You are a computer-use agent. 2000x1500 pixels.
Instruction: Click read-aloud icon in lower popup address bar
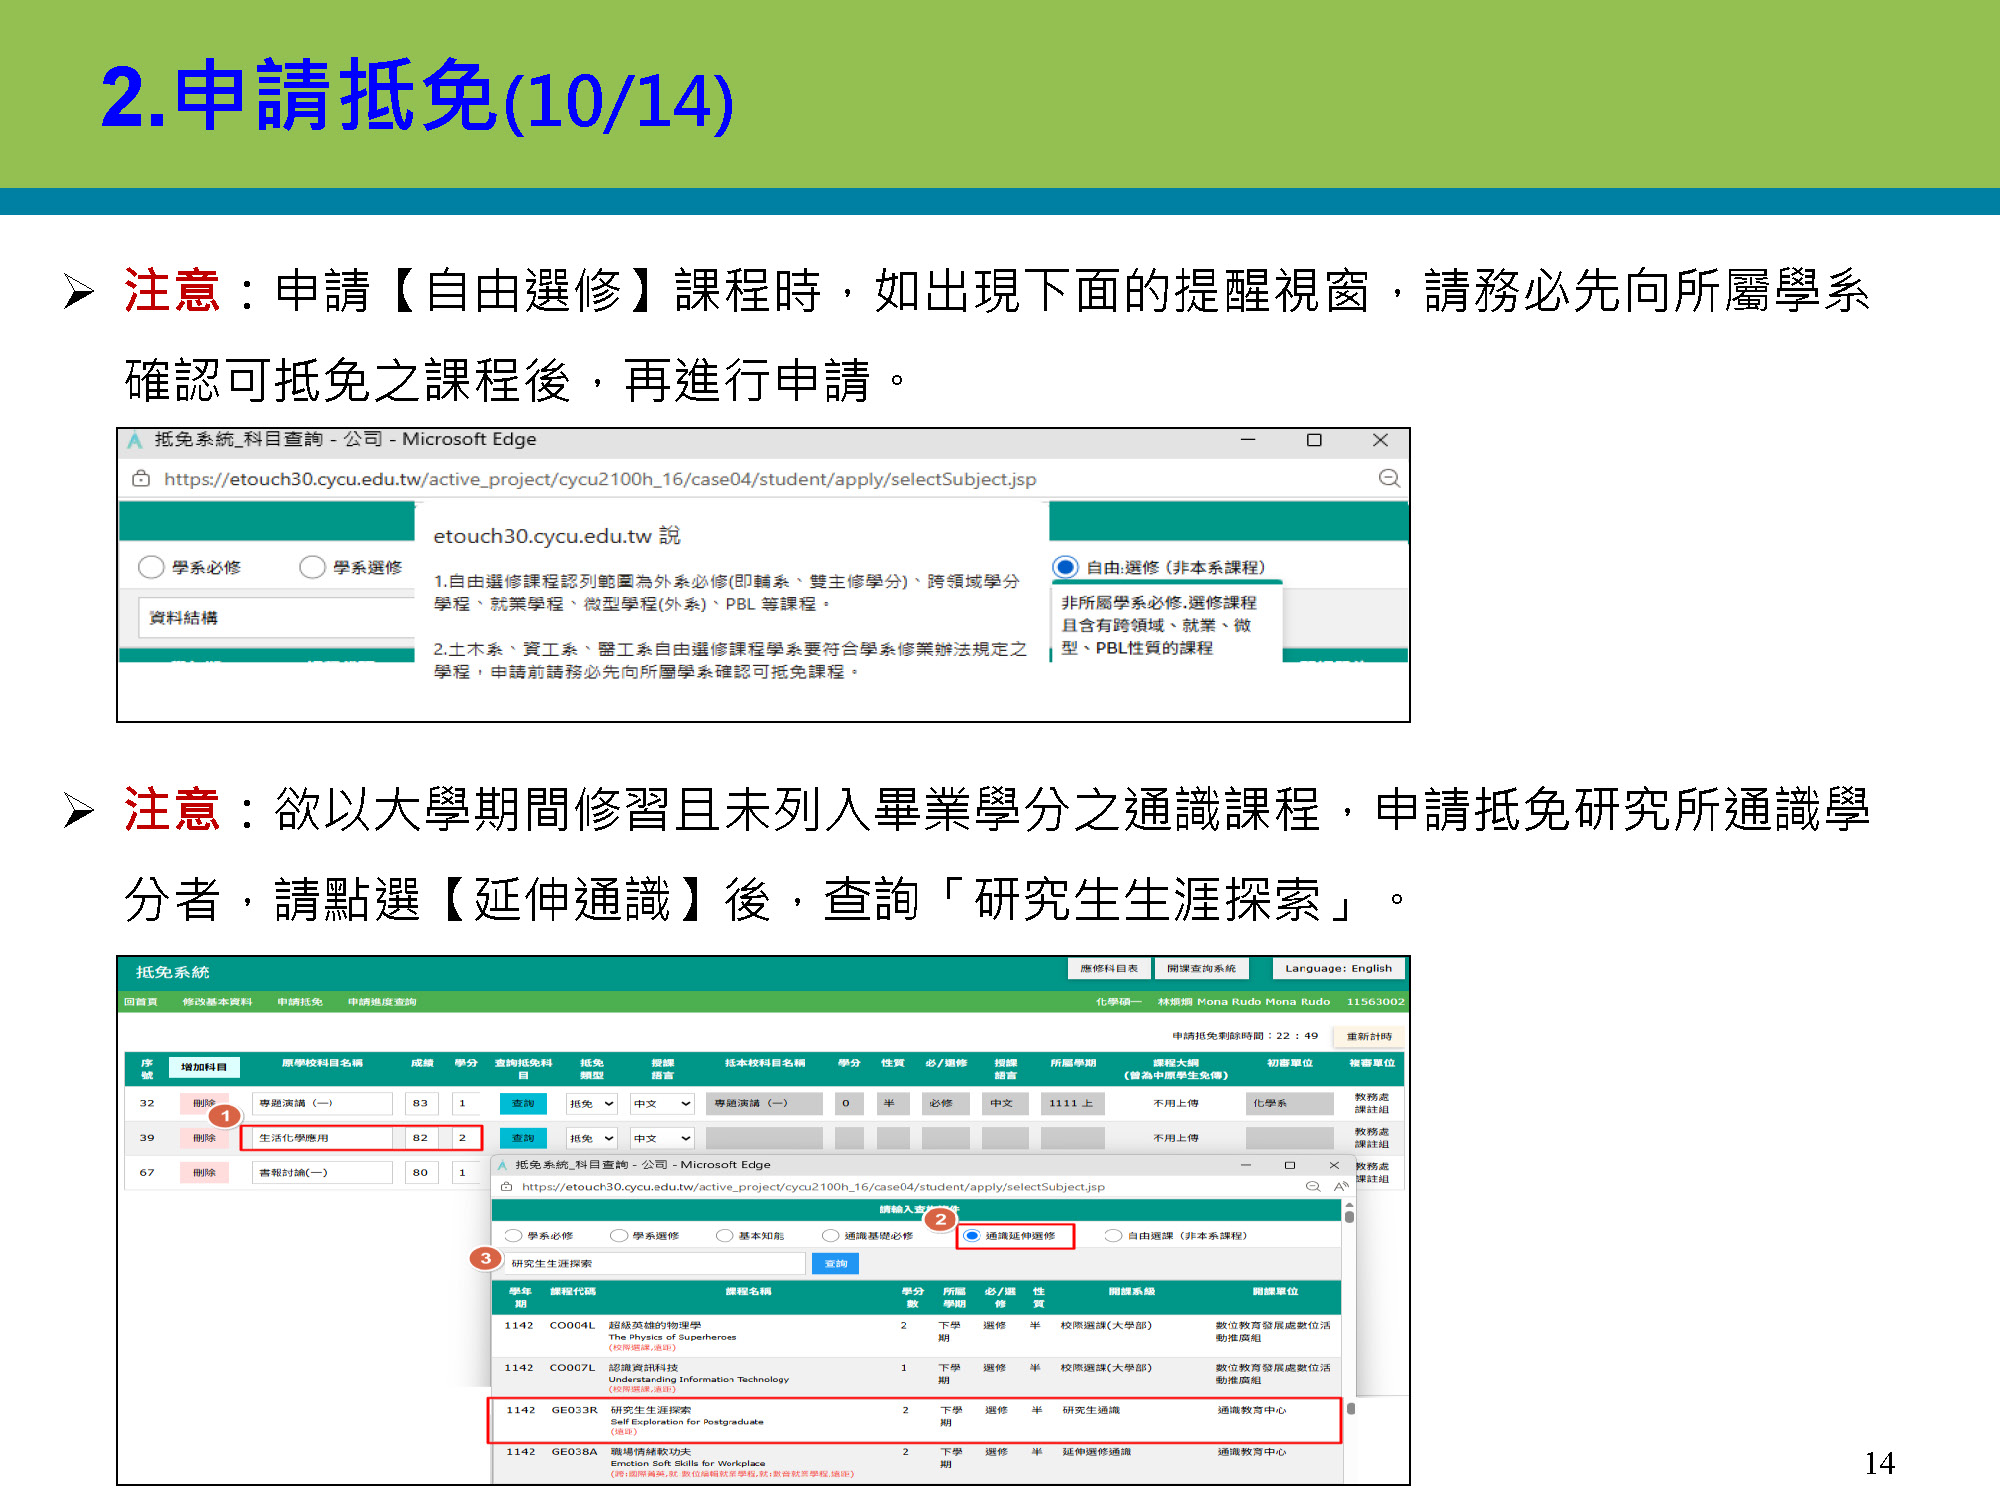tap(1340, 1187)
